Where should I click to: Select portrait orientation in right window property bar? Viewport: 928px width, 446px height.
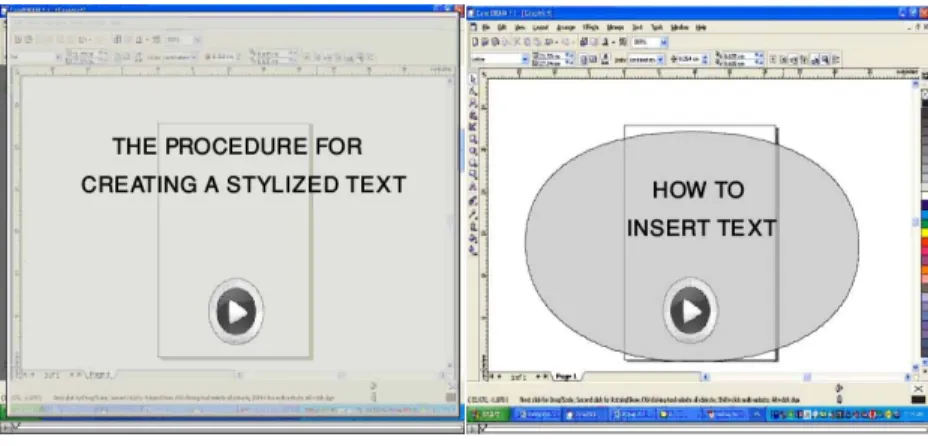[584, 59]
